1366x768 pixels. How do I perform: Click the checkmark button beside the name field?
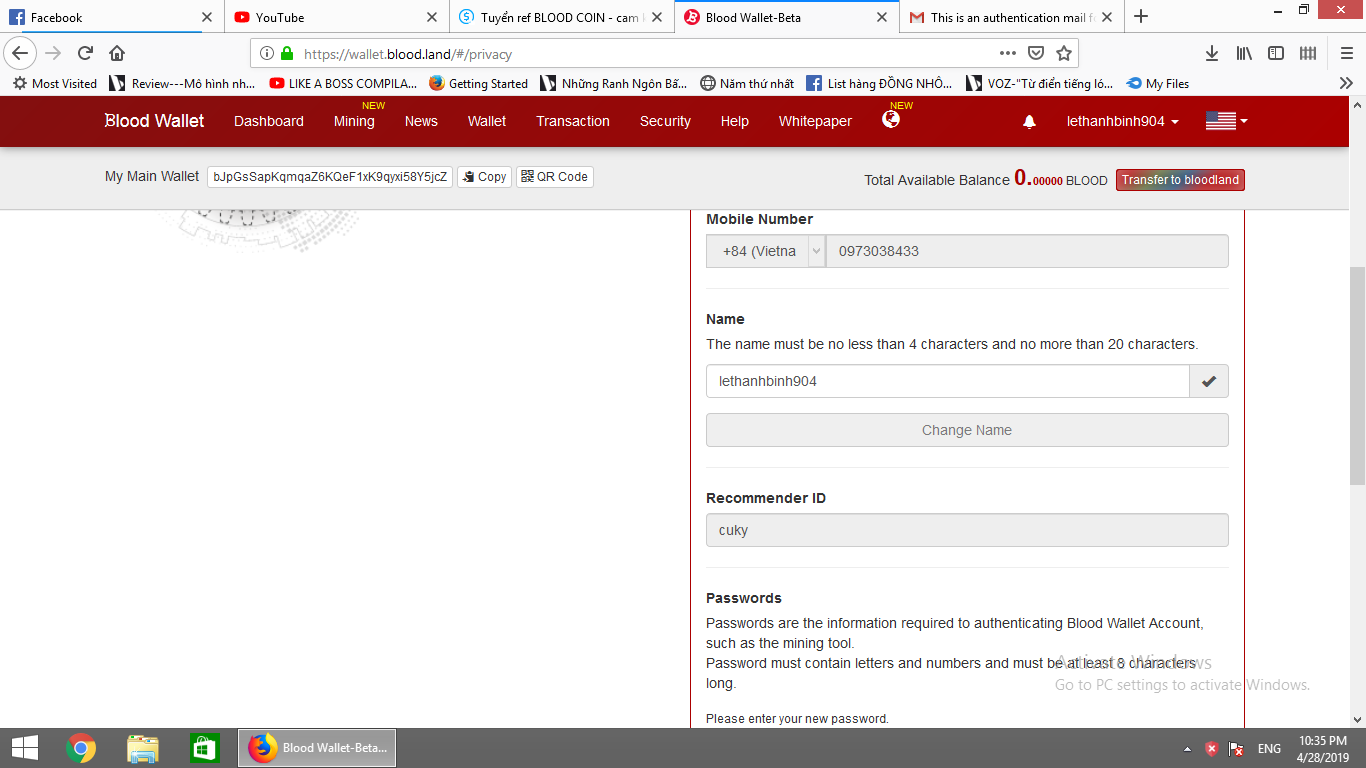pos(1209,381)
